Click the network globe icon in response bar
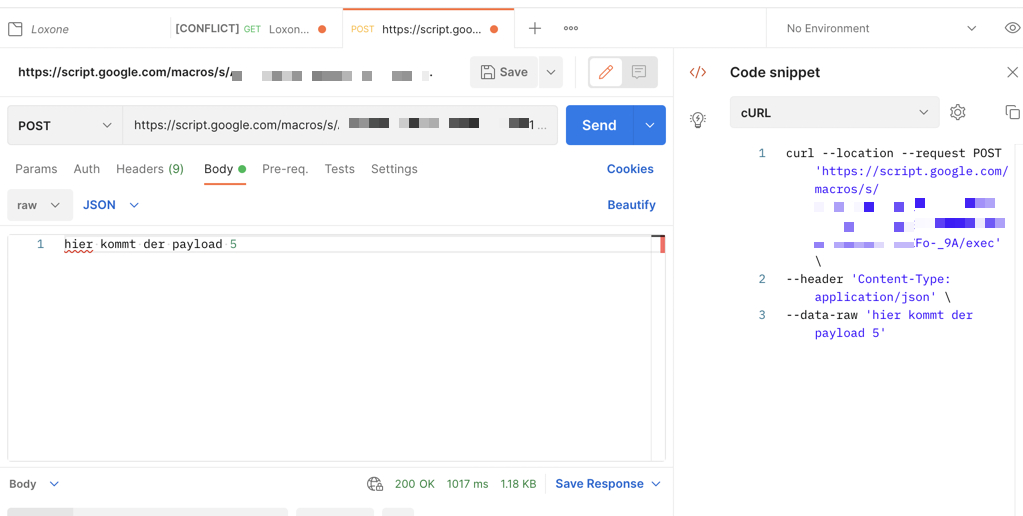The height and width of the screenshot is (516, 1023). pos(375,484)
